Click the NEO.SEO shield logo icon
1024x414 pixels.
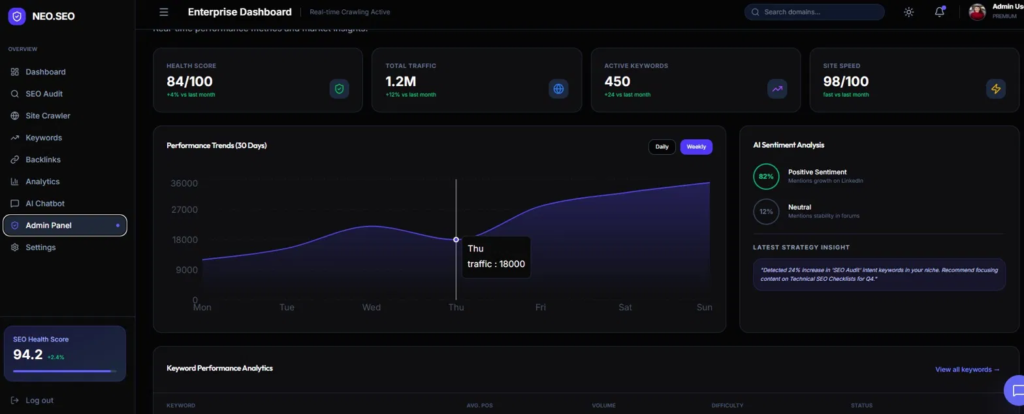[x=16, y=16]
